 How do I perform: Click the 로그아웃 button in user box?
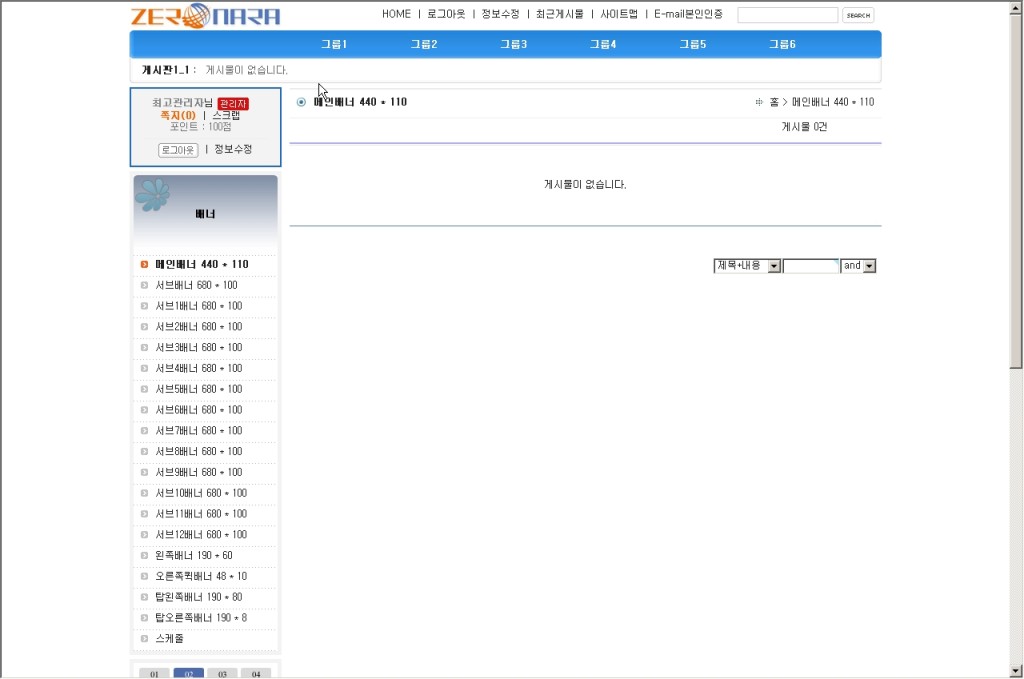[178, 150]
